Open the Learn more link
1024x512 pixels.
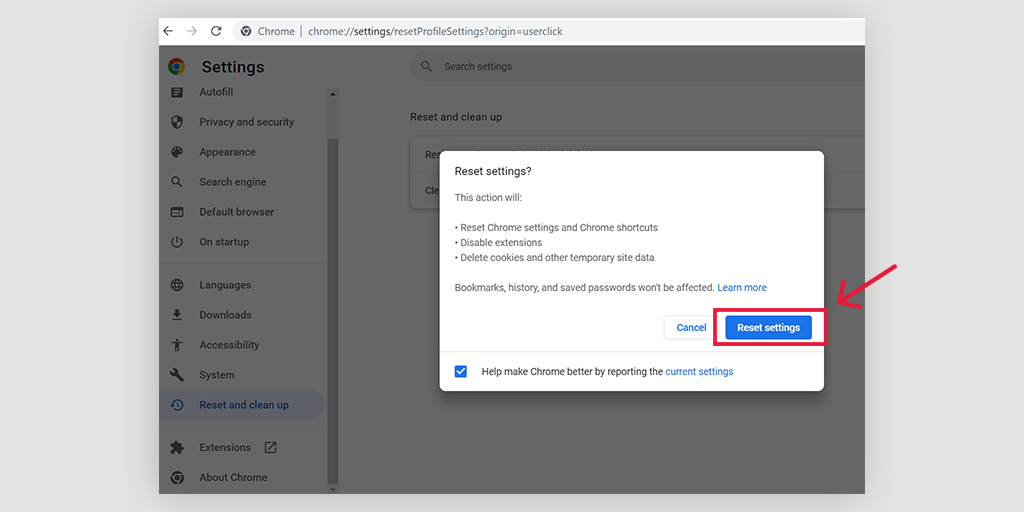click(742, 288)
